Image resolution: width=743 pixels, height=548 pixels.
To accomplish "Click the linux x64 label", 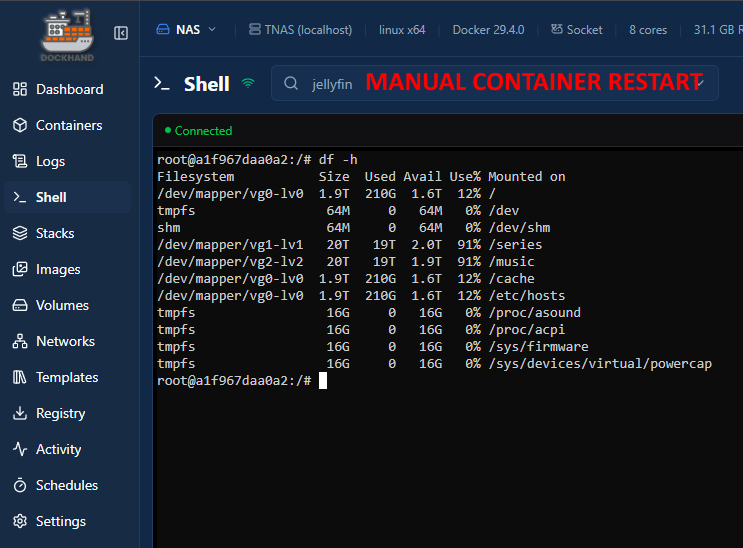I will pos(402,30).
